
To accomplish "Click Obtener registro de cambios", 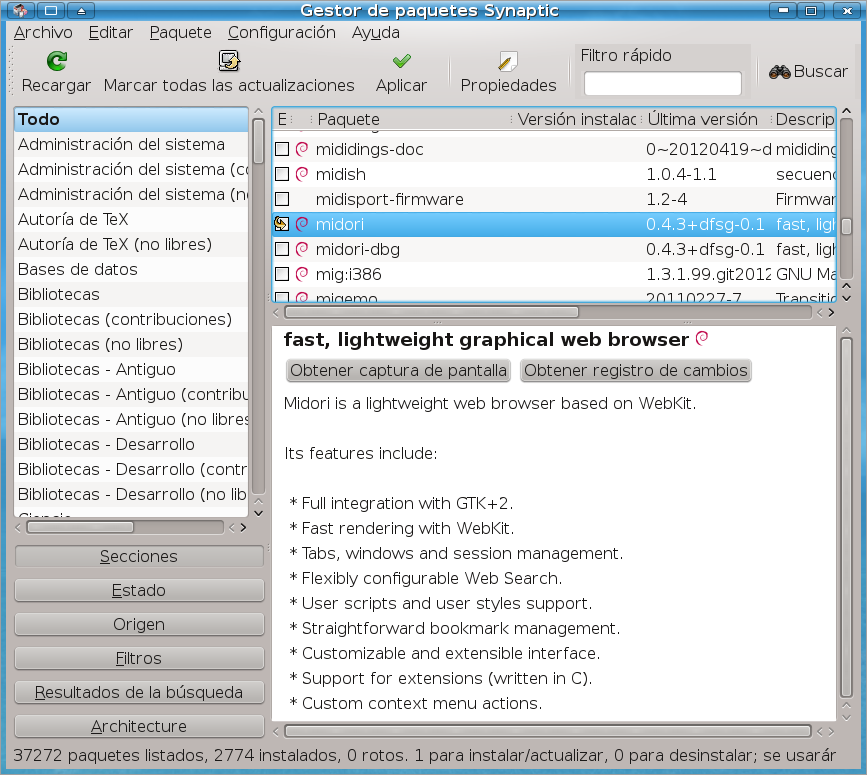I will 635,371.
